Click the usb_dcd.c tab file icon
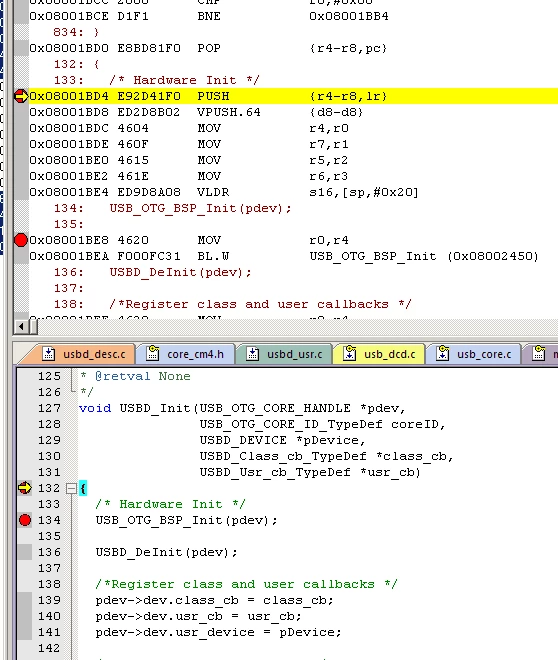Viewport: 558px width, 660px height. (x=349, y=353)
